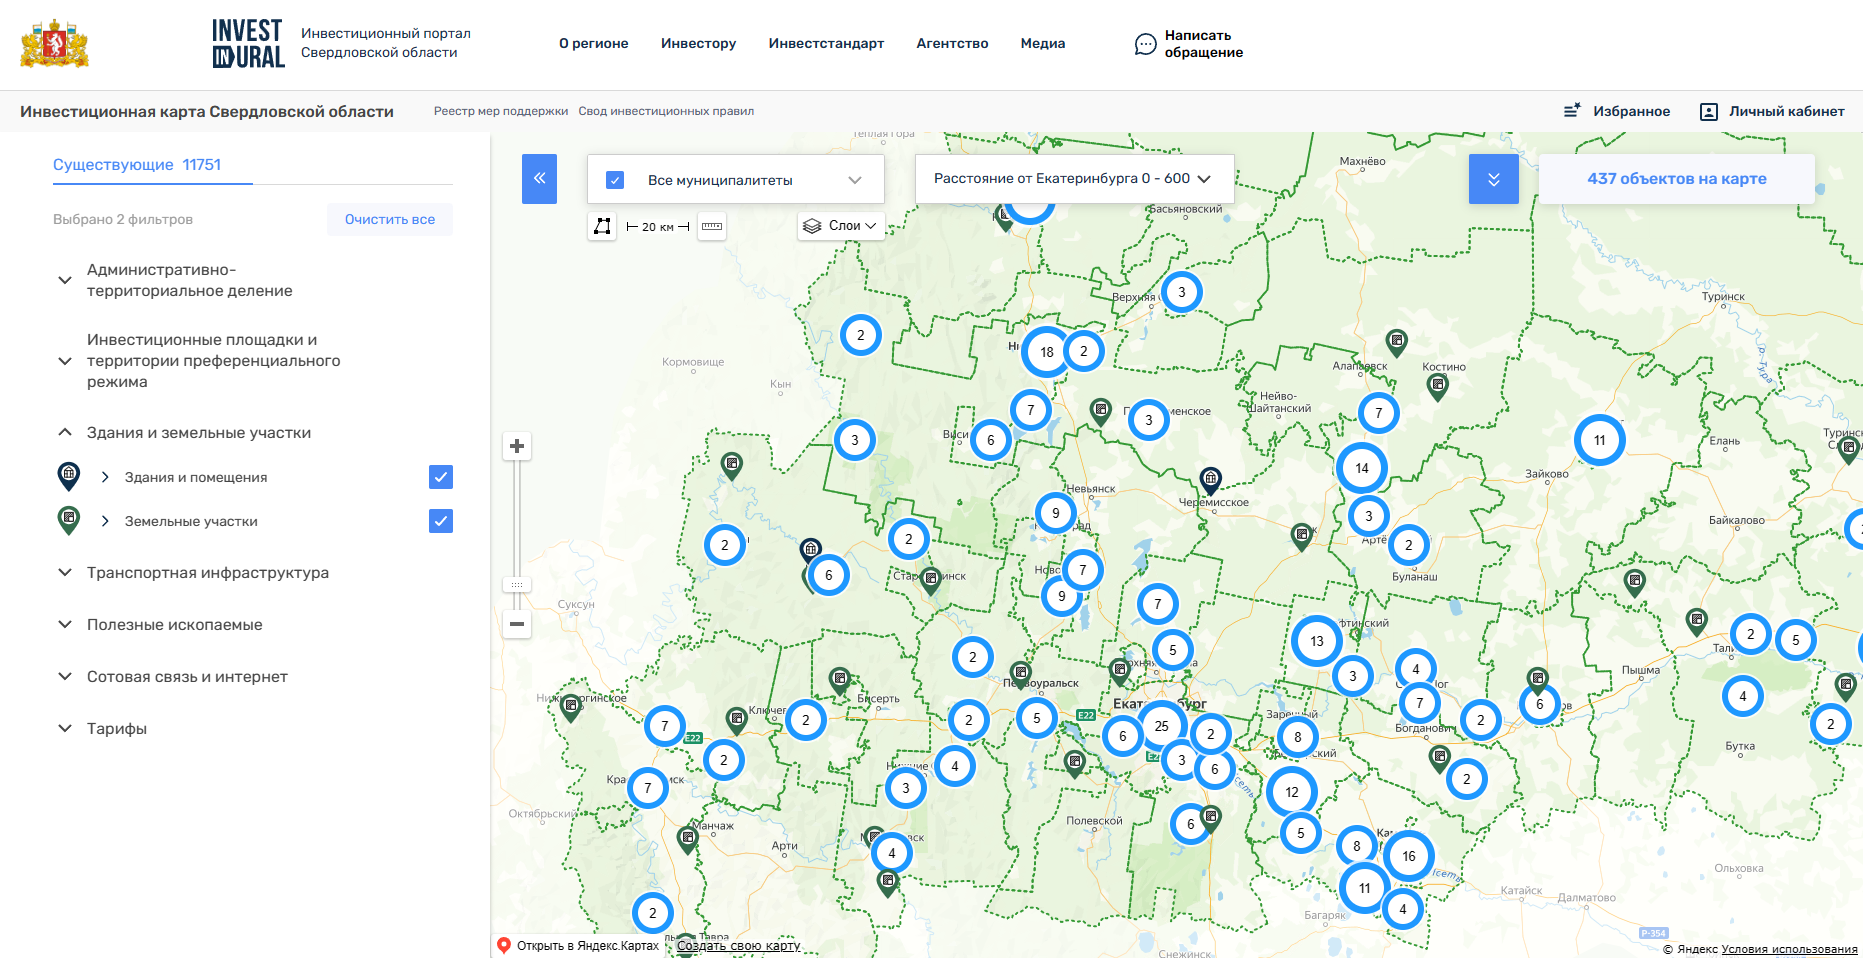
Task: Click the Yandex Maps red pin icon
Action: coord(504,945)
